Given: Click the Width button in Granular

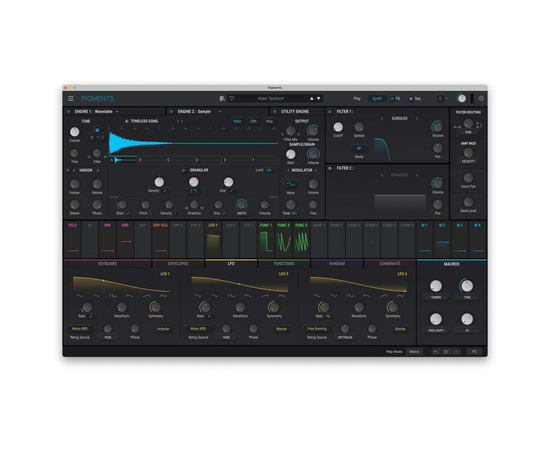Looking at the screenshot, I should 242,213.
